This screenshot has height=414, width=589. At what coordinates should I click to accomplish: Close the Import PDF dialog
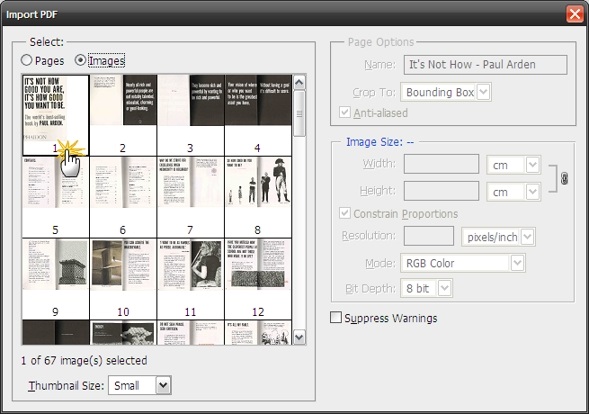(575, 14)
